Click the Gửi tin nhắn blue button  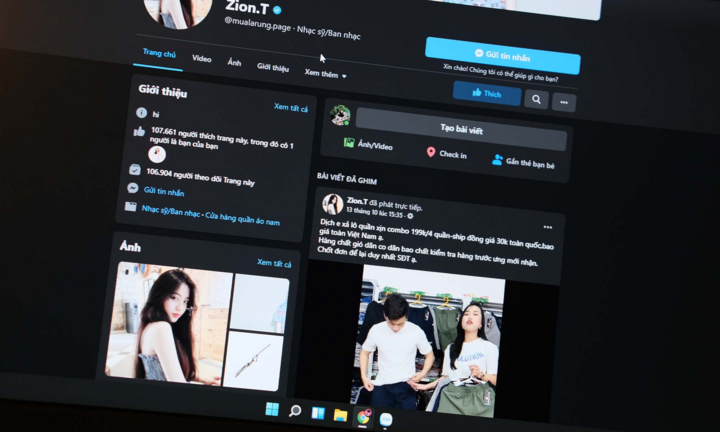click(503, 56)
